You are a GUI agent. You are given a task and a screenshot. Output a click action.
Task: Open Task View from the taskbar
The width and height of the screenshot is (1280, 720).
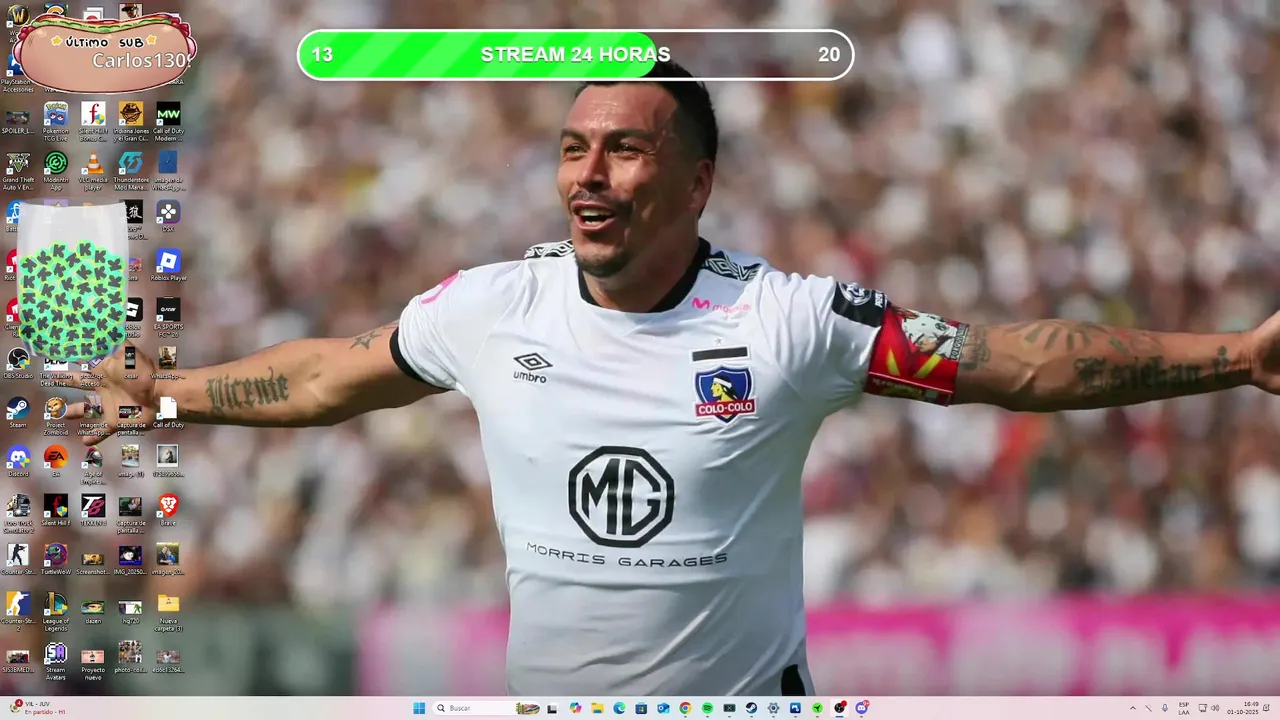tap(552, 708)
